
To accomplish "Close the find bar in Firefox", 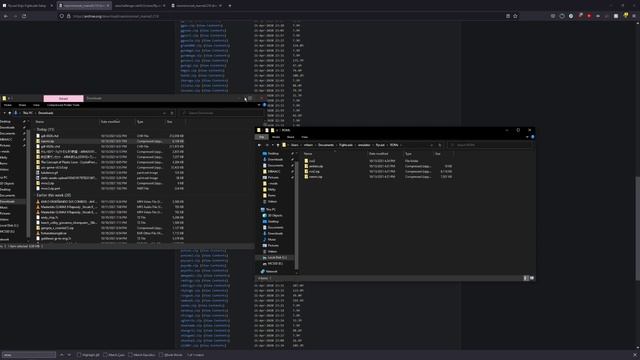I will pos(635,355).
